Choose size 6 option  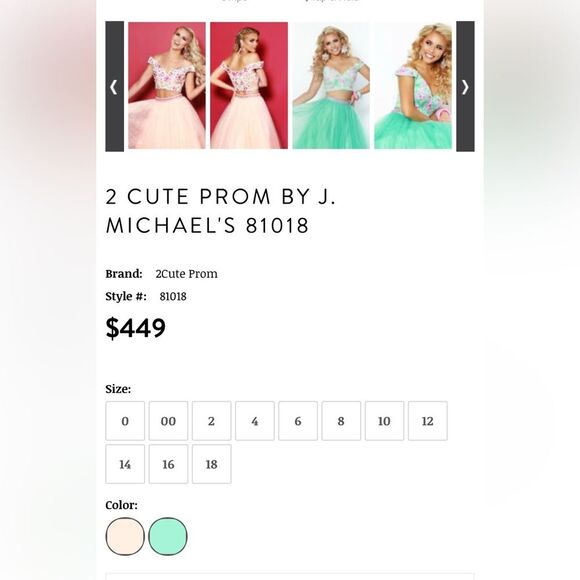point(298,421)
